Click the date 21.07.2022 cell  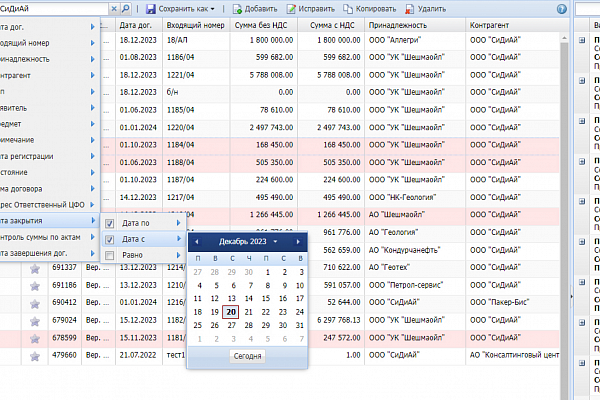point(139,355)
